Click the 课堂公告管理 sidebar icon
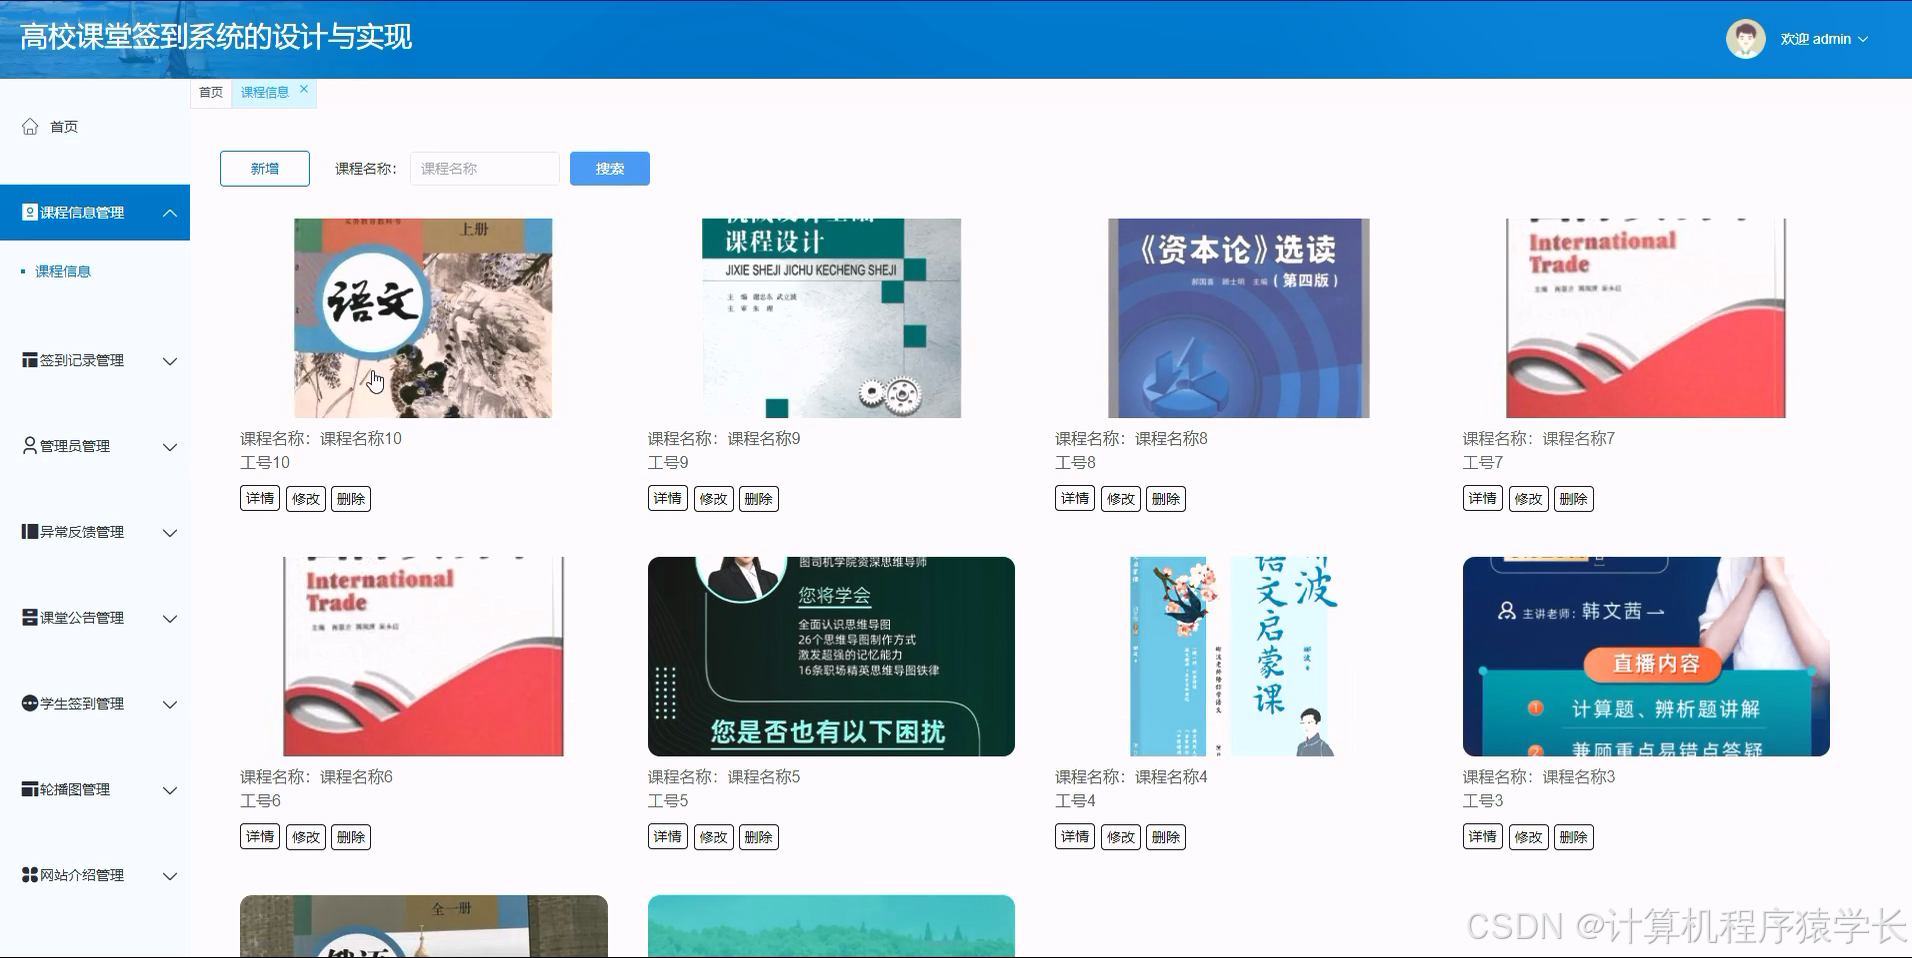 point(30,618)
